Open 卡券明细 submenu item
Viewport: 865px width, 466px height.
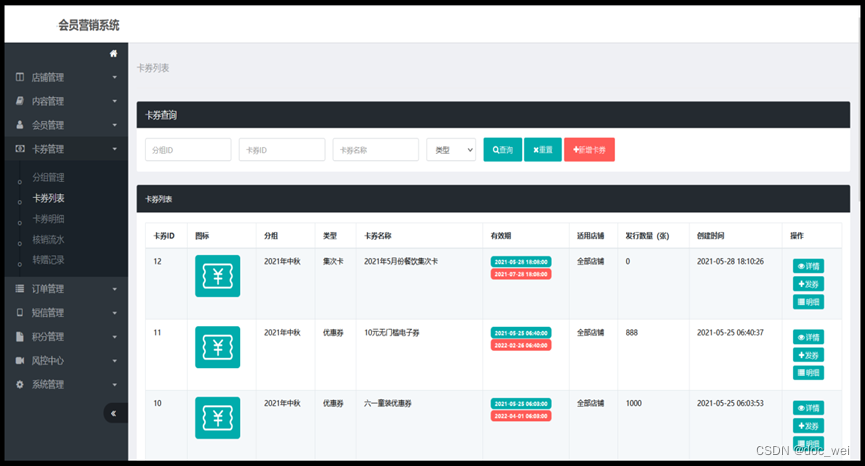(x=49, y=219)
